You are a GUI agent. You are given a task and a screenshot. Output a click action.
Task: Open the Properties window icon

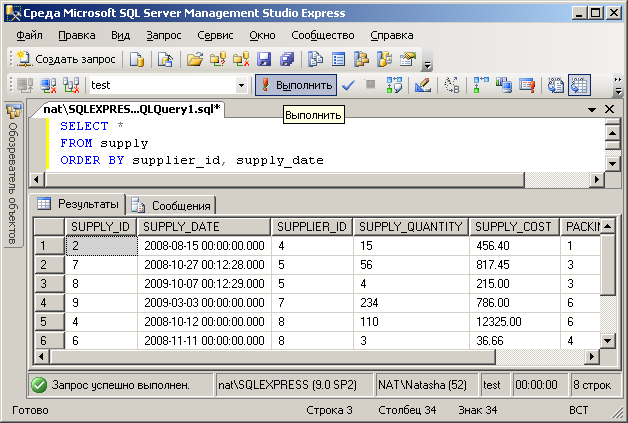(408, 59)
